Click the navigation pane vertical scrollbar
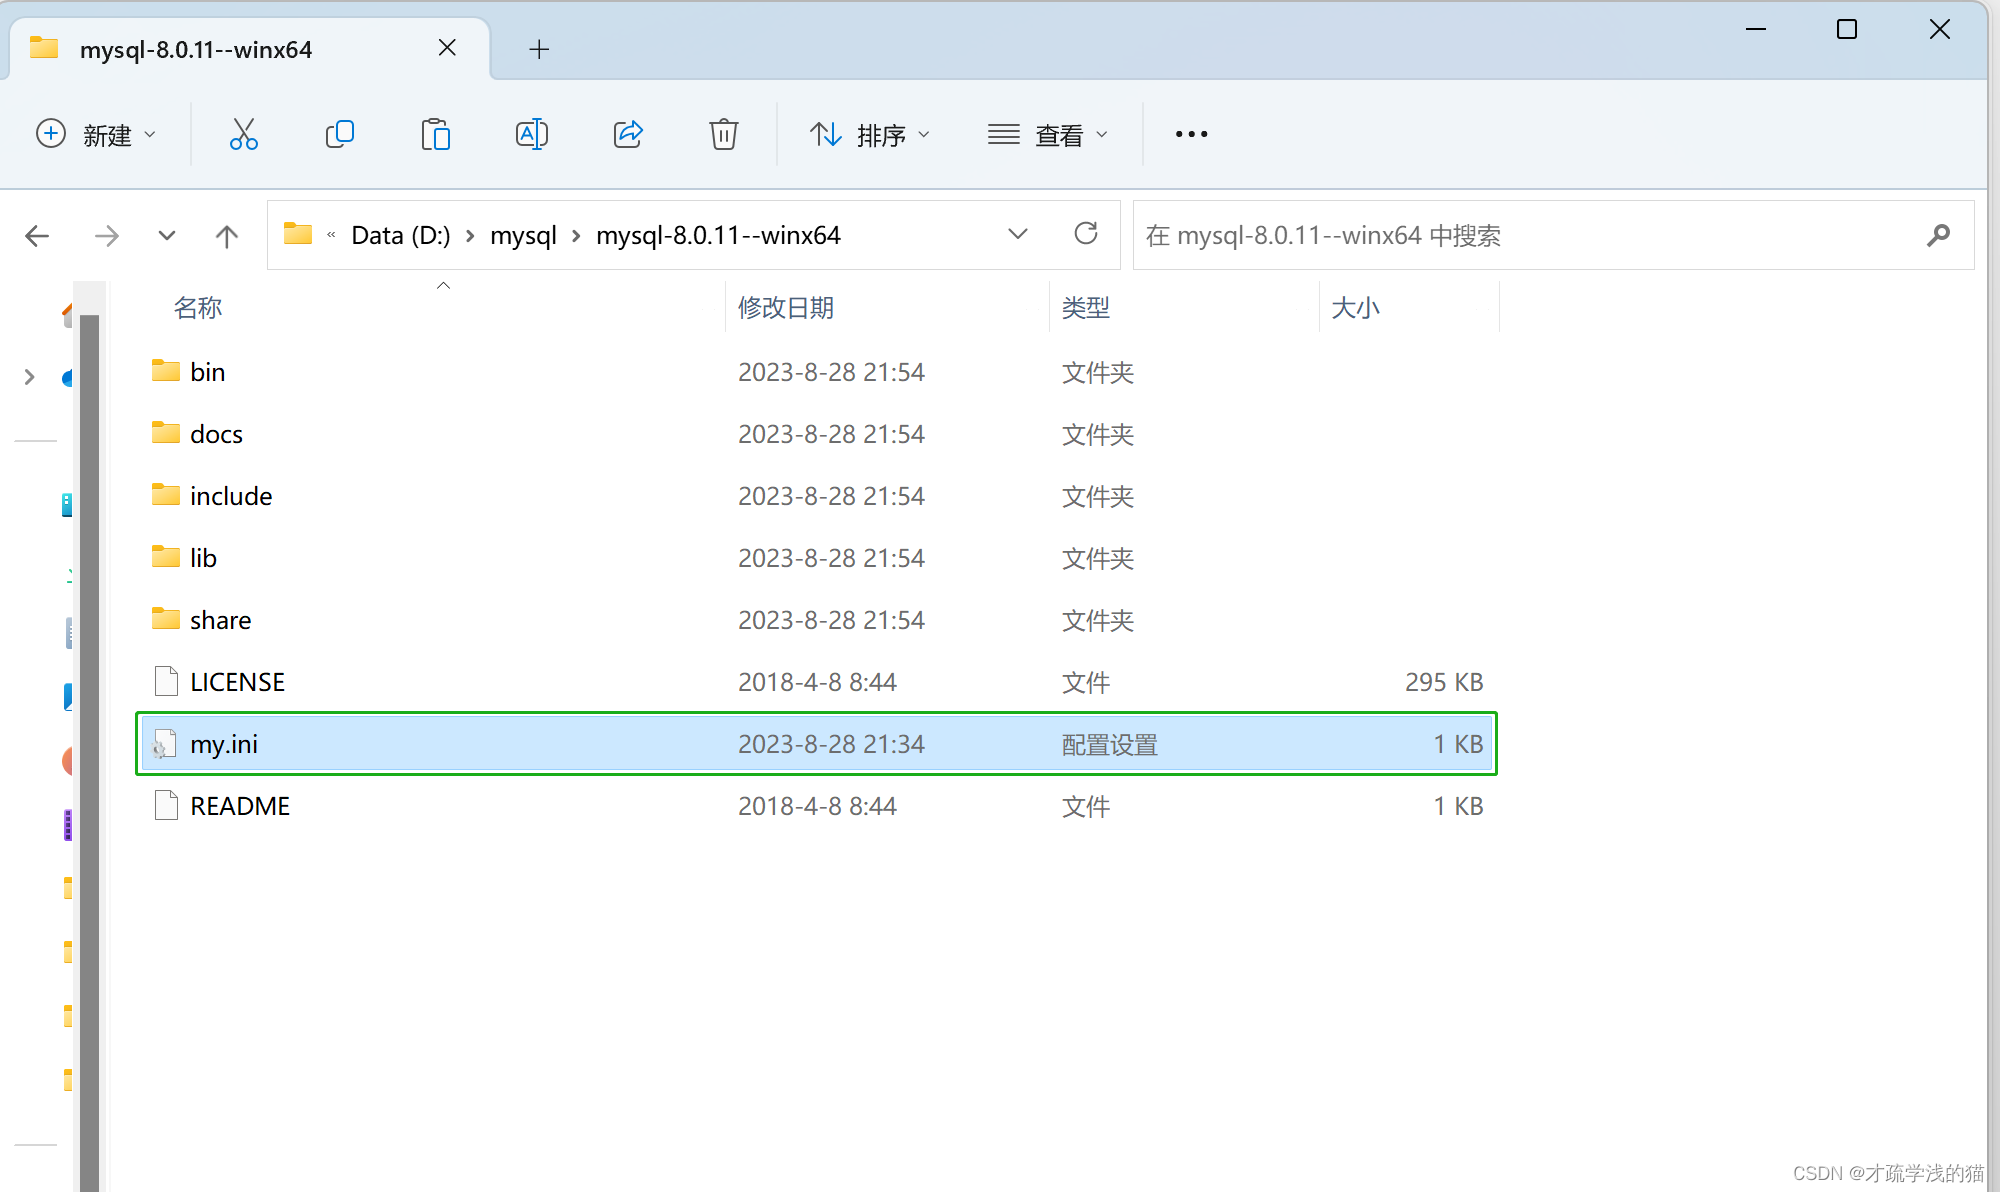The height and width of the screenshot is (1192, 2000). (89, 700)
